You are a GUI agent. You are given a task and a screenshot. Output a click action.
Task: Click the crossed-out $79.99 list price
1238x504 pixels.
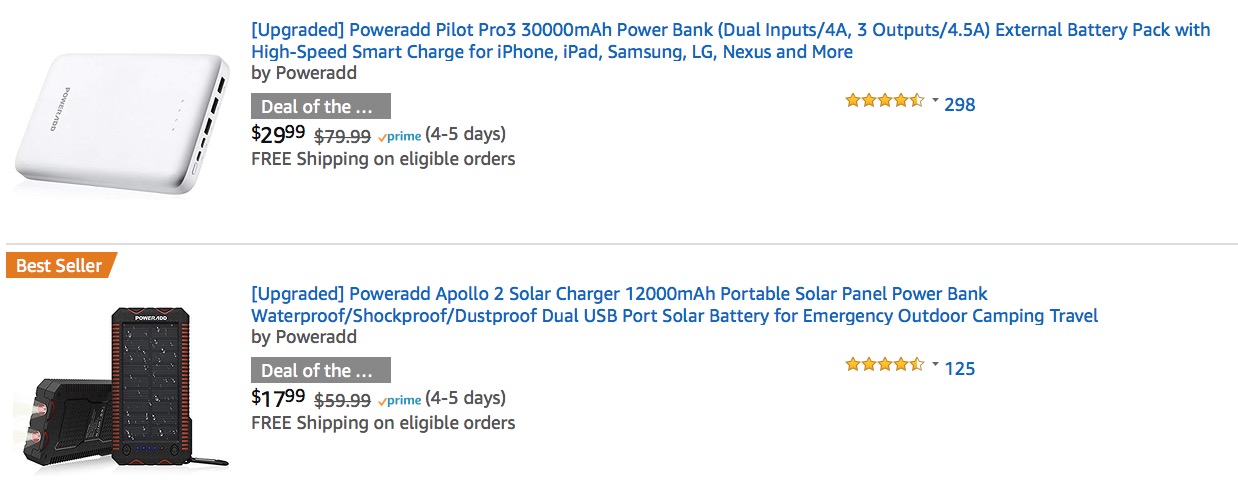click(342, 136)
